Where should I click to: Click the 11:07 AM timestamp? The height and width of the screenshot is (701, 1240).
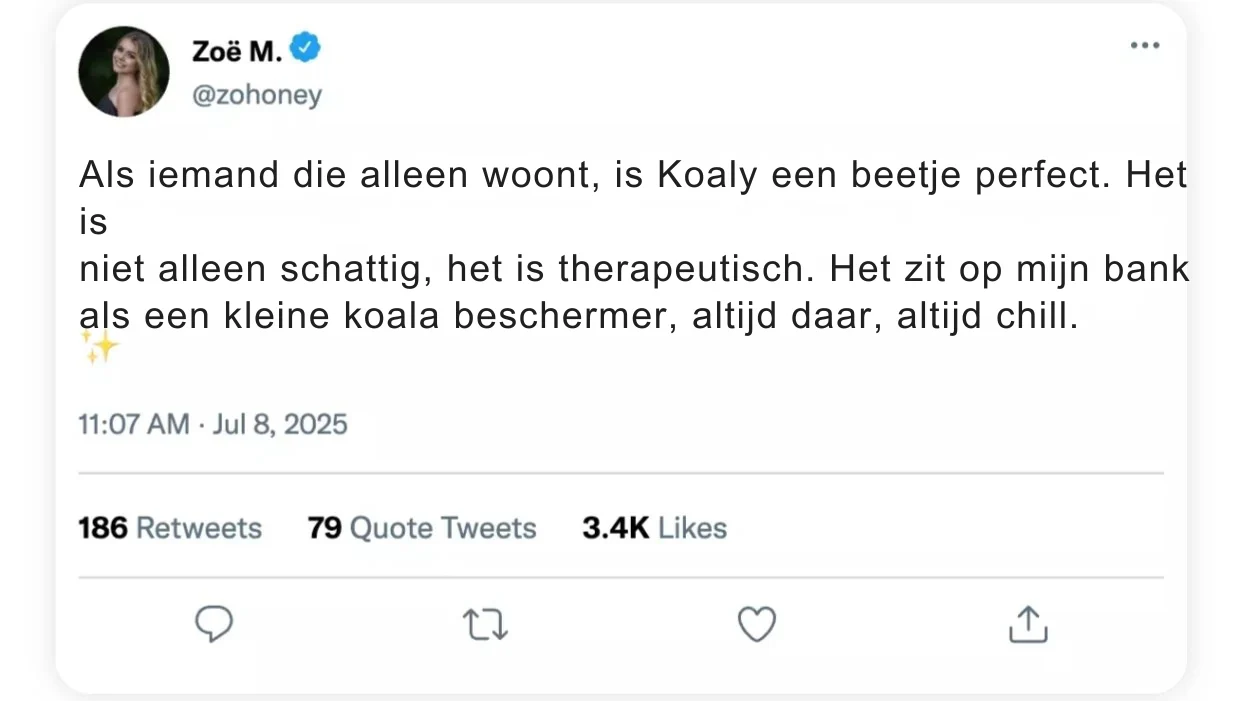point(133,424)
